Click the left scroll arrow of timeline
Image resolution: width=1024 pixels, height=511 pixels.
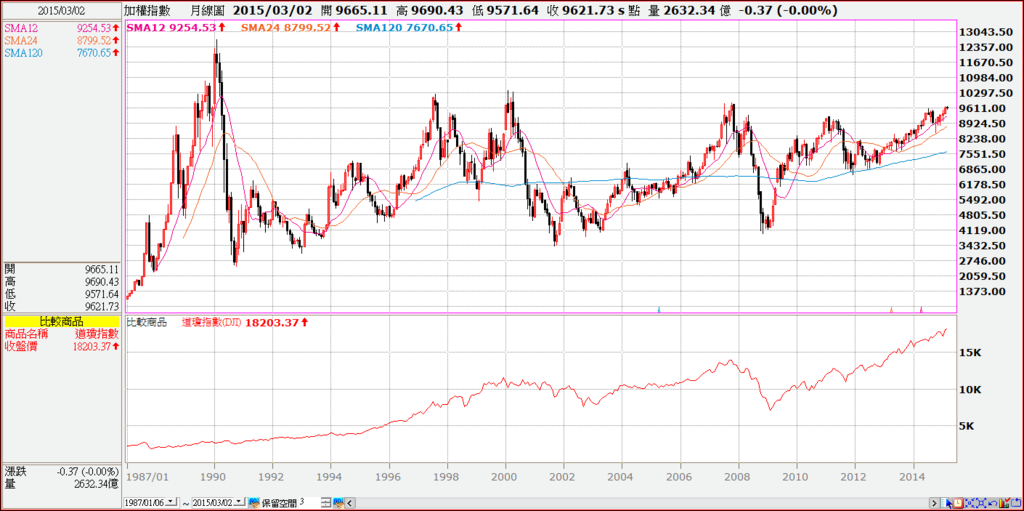pyautogui.click(x=350, y=503)
